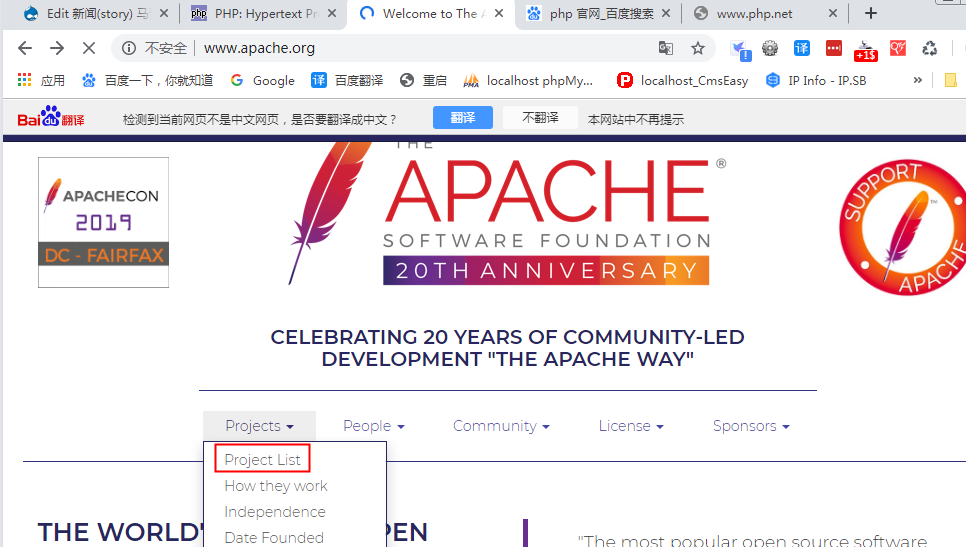966x547 pixels.
Task: Switch to Baidu PHP search tab
Action: [x=591, y=14]
